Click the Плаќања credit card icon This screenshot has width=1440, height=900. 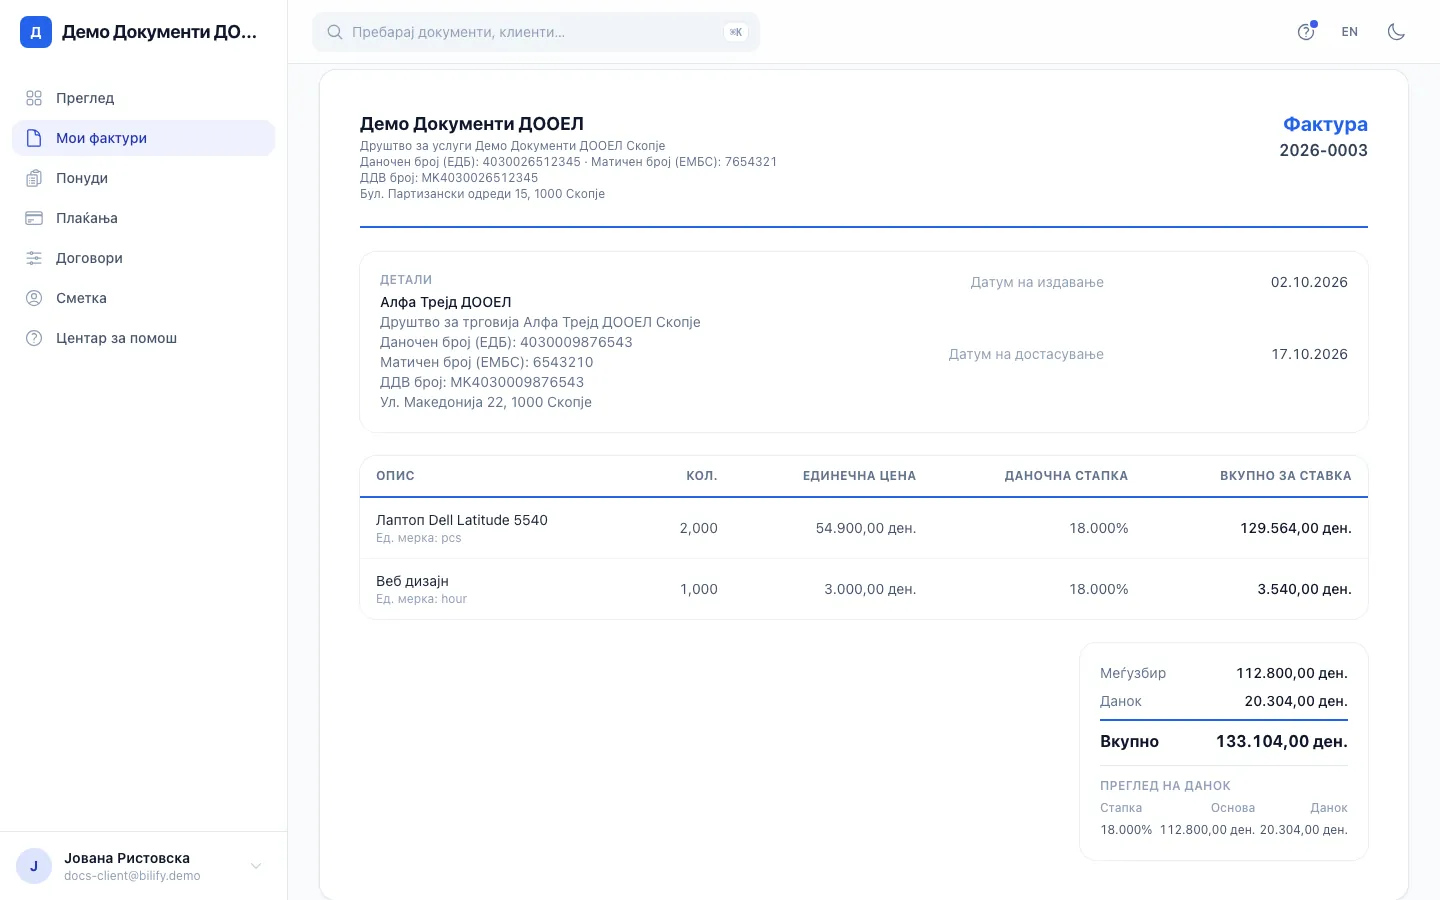point(34,218)
